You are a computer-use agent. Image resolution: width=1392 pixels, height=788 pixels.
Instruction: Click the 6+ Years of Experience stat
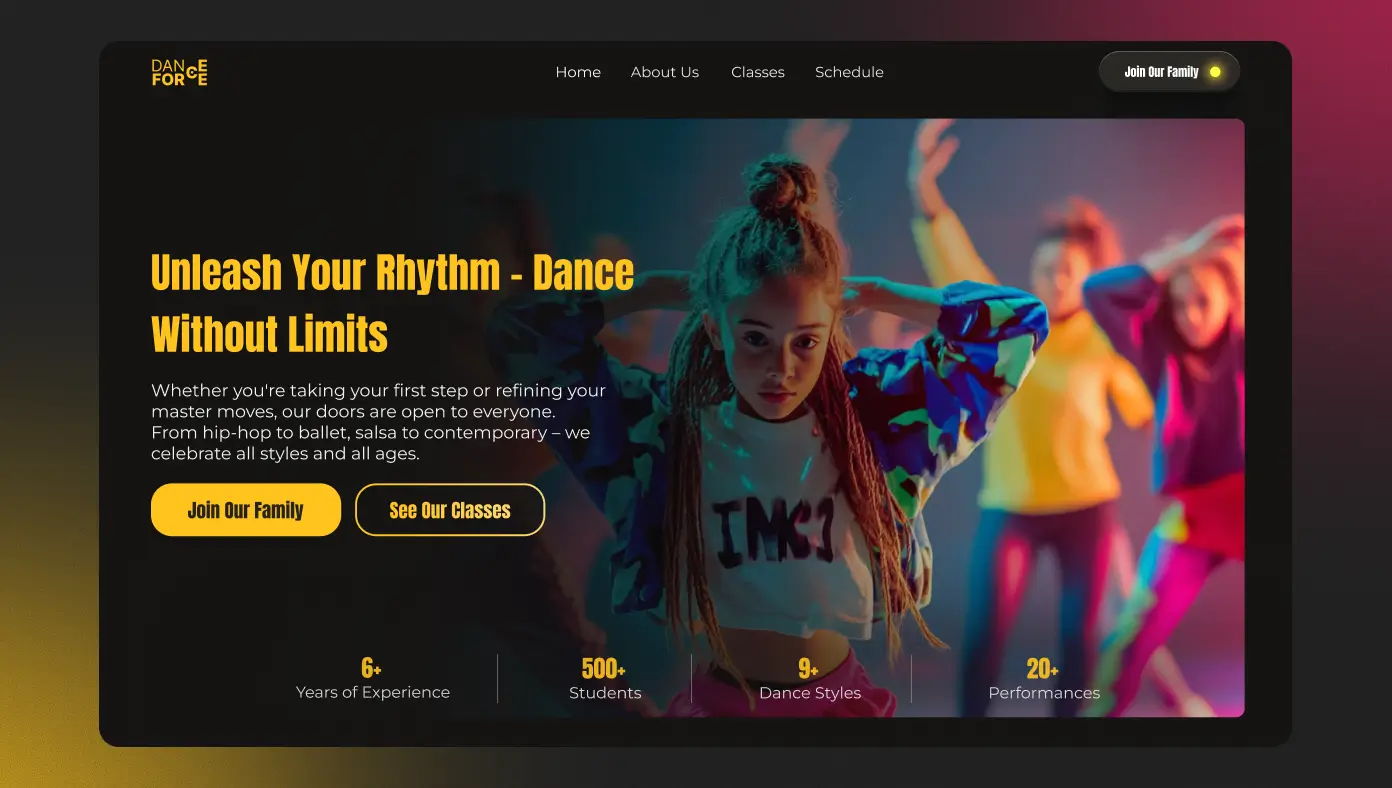(372, 678)
